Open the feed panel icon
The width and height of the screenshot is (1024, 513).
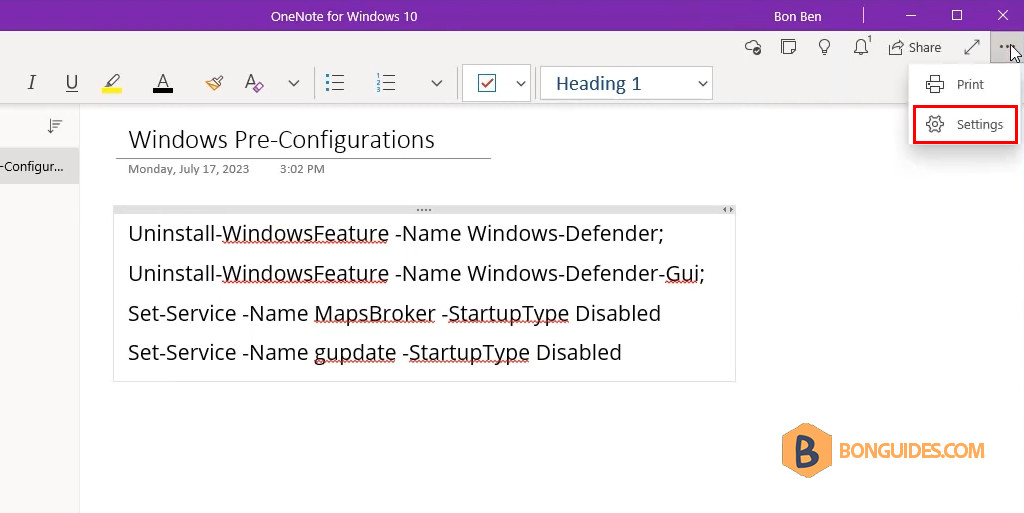[788, 47]
